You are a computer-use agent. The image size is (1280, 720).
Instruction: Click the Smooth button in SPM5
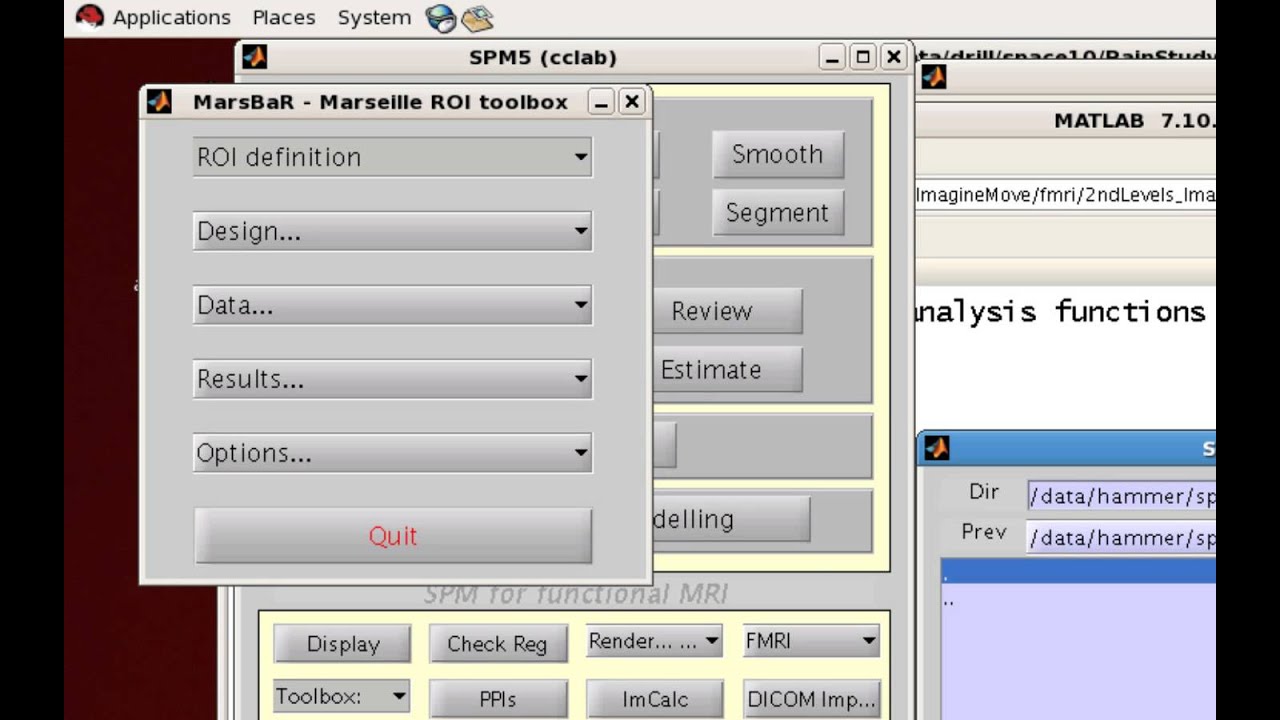(x=777, y=154)
